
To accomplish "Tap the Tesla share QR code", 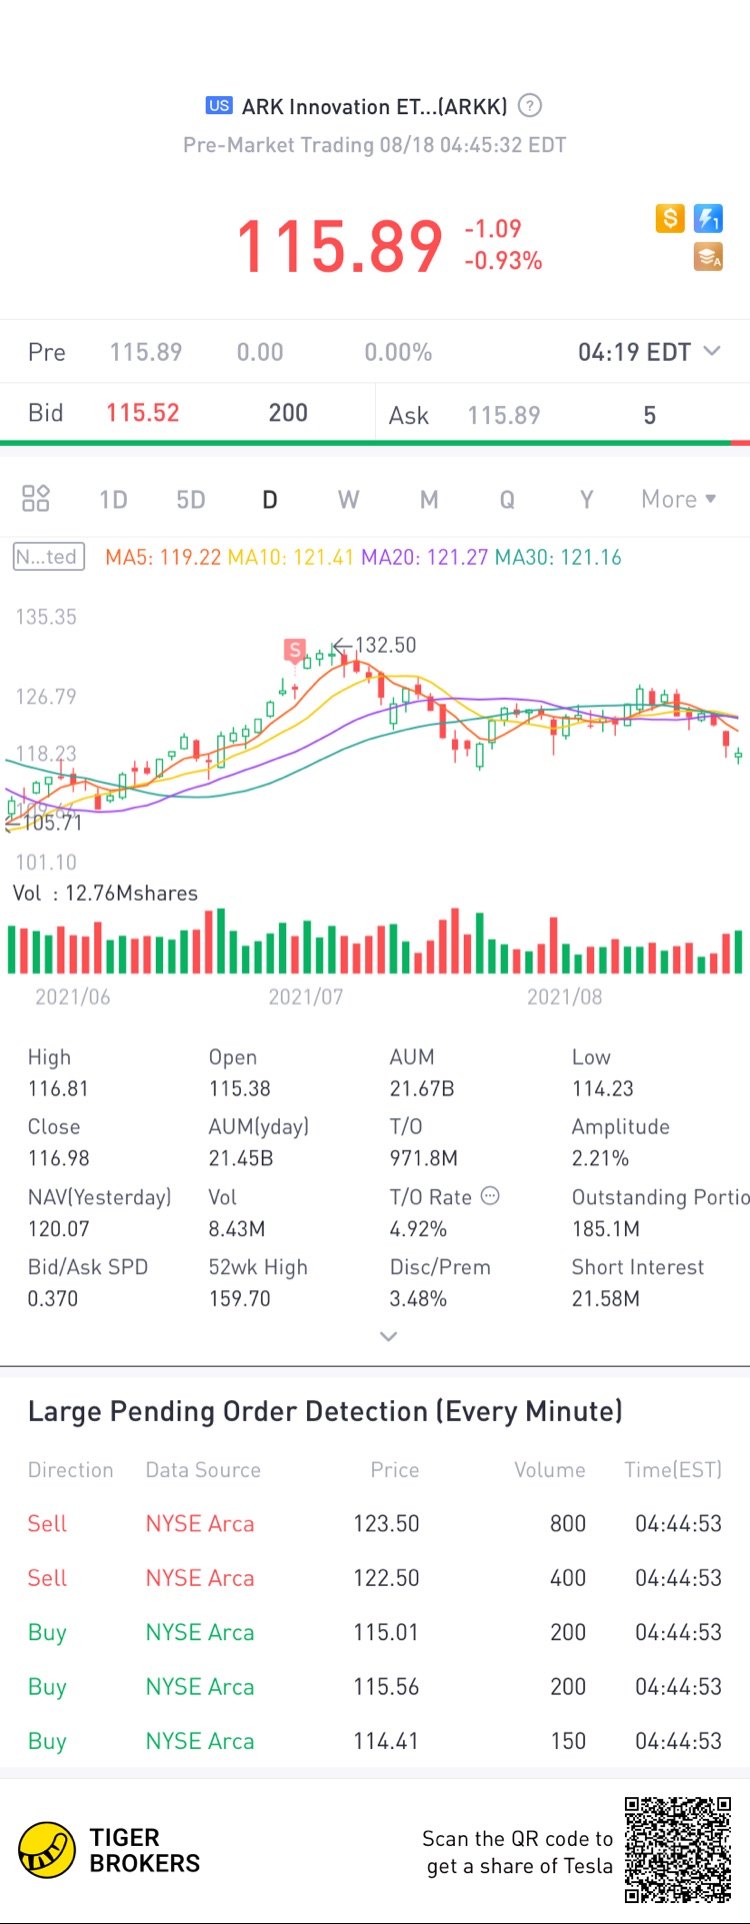I will coord(678,1850).
